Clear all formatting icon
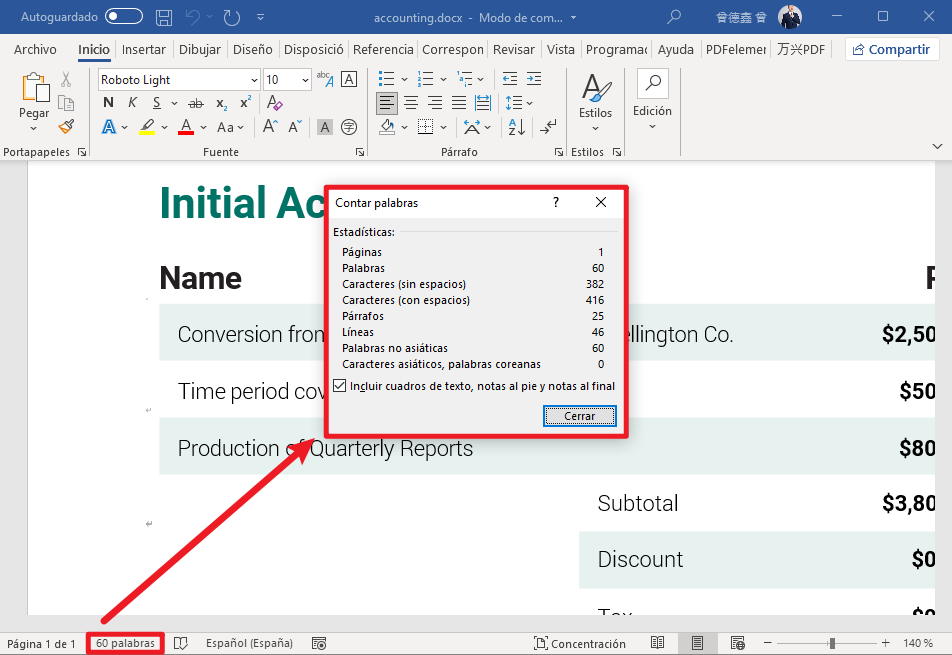 tap(274, 103)
